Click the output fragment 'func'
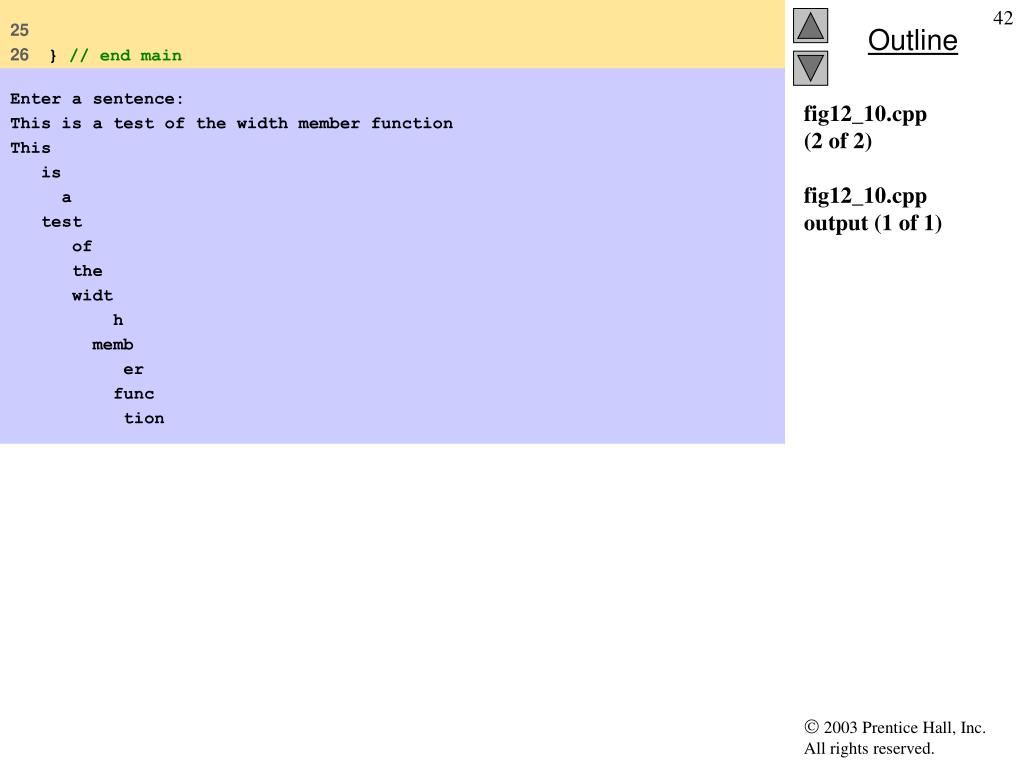This screenshot has width=1024, height=768. (x=134, y=394)
